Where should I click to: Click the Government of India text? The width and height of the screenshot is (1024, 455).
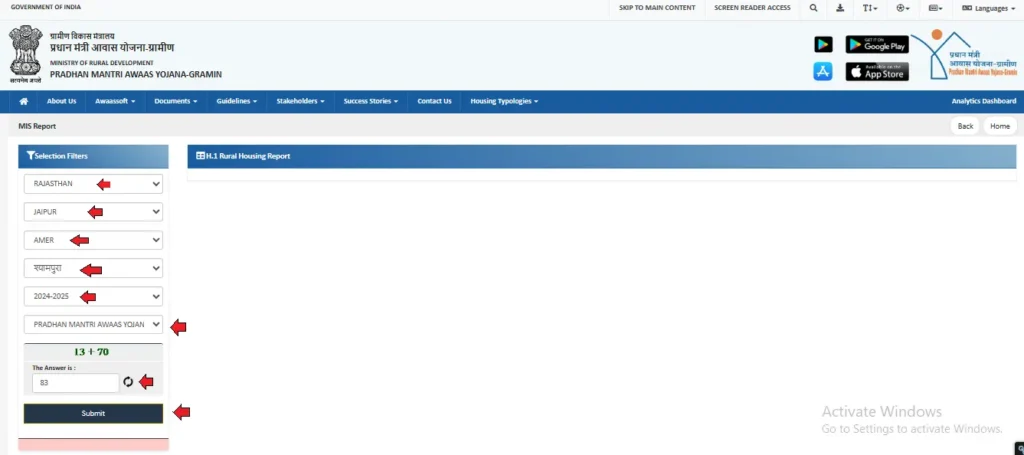coord(46,7)
